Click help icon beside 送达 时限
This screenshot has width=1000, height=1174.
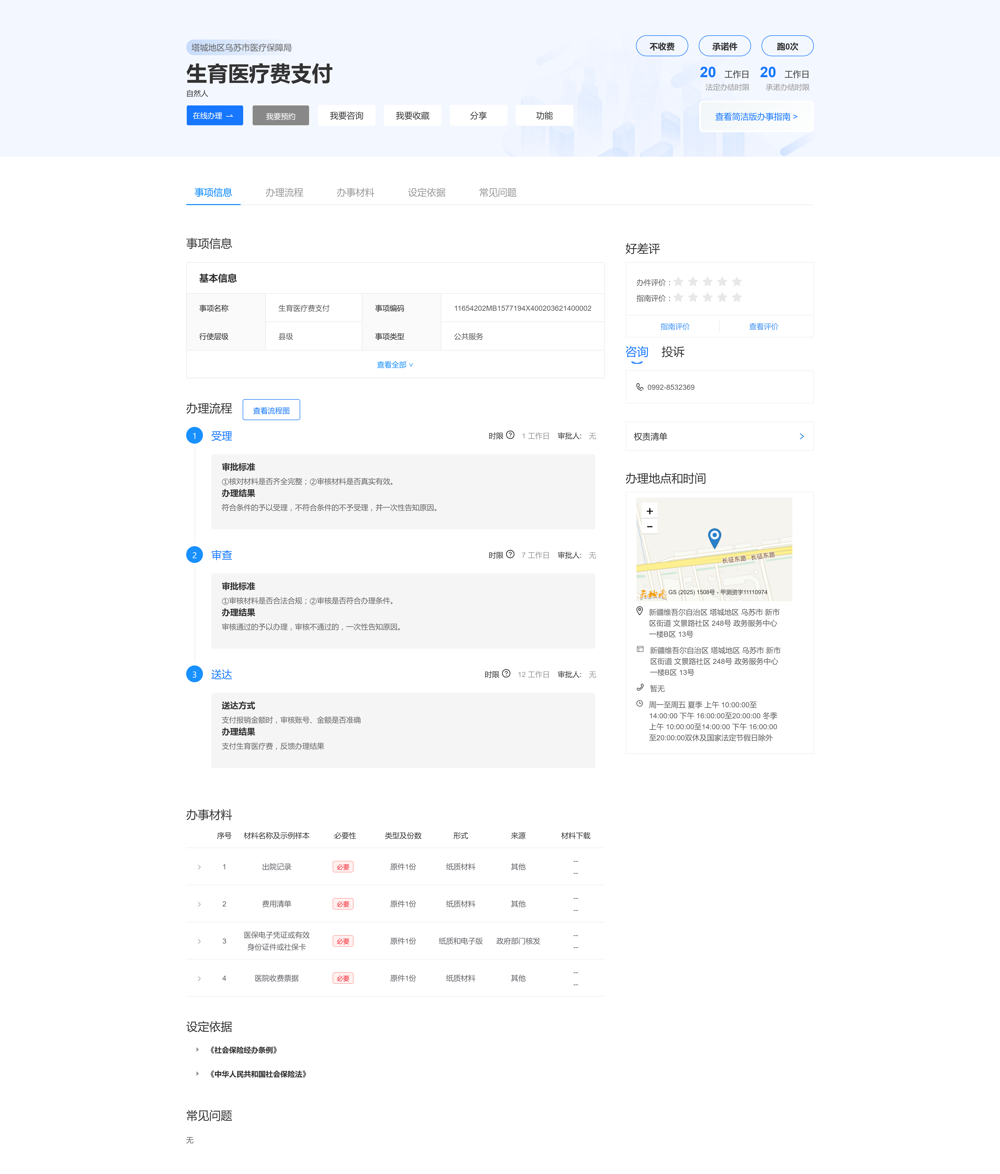click(x=506, y=674)
